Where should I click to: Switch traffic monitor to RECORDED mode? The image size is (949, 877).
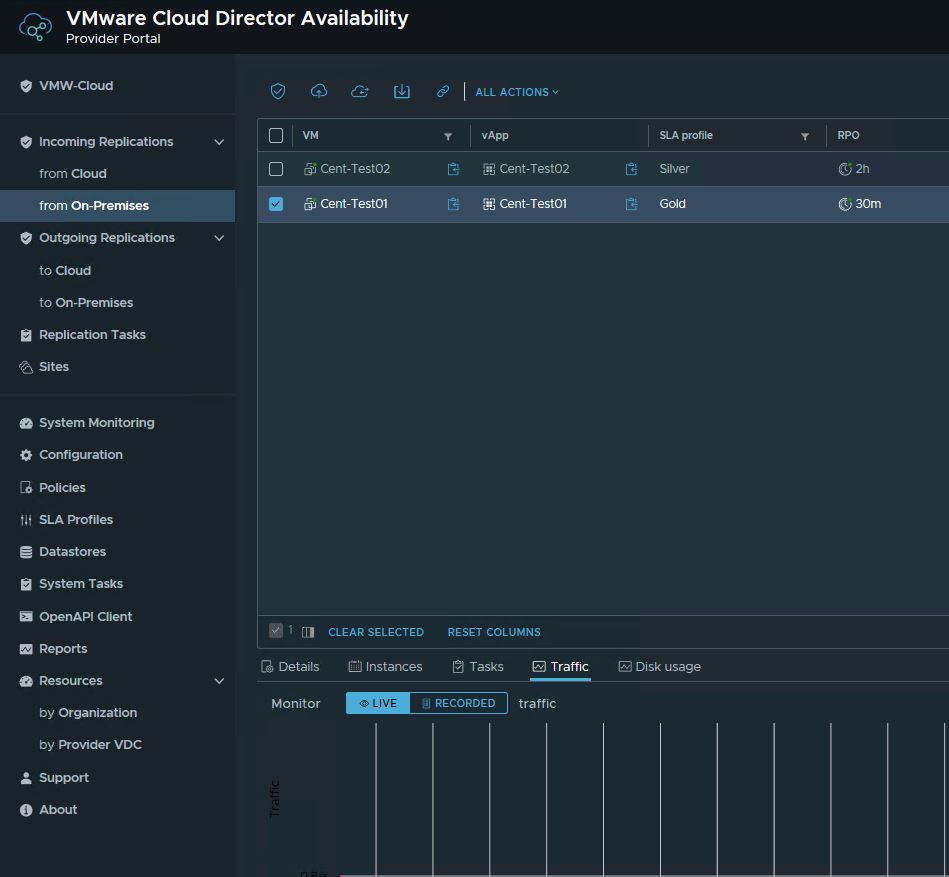click(458, 703)
